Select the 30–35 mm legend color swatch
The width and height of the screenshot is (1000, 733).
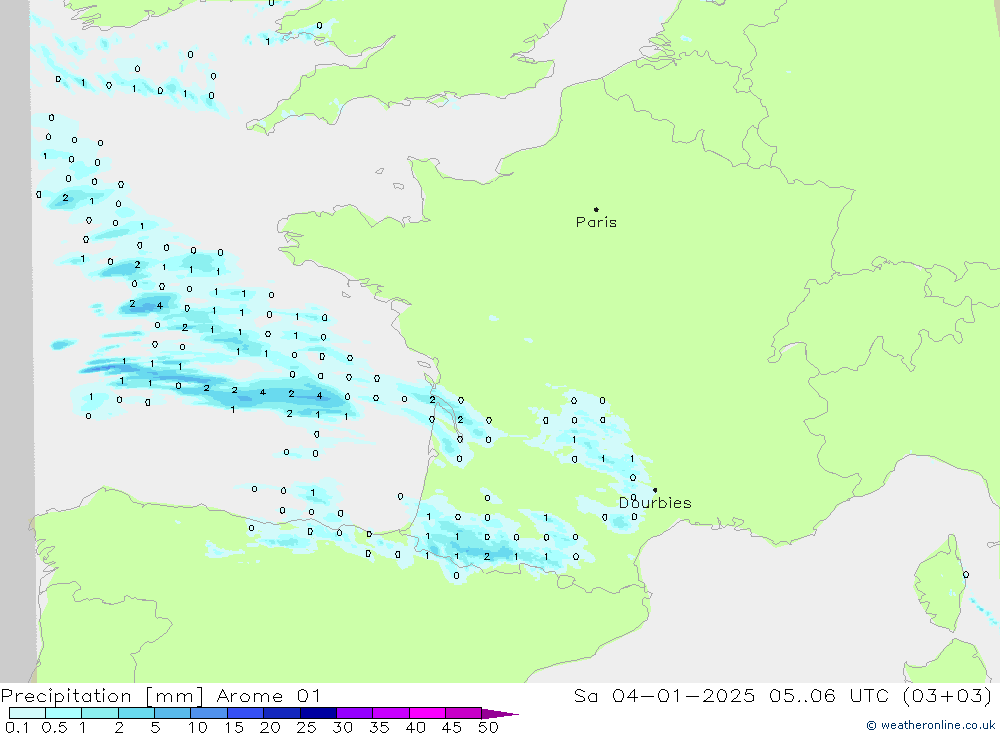[354, 713]
